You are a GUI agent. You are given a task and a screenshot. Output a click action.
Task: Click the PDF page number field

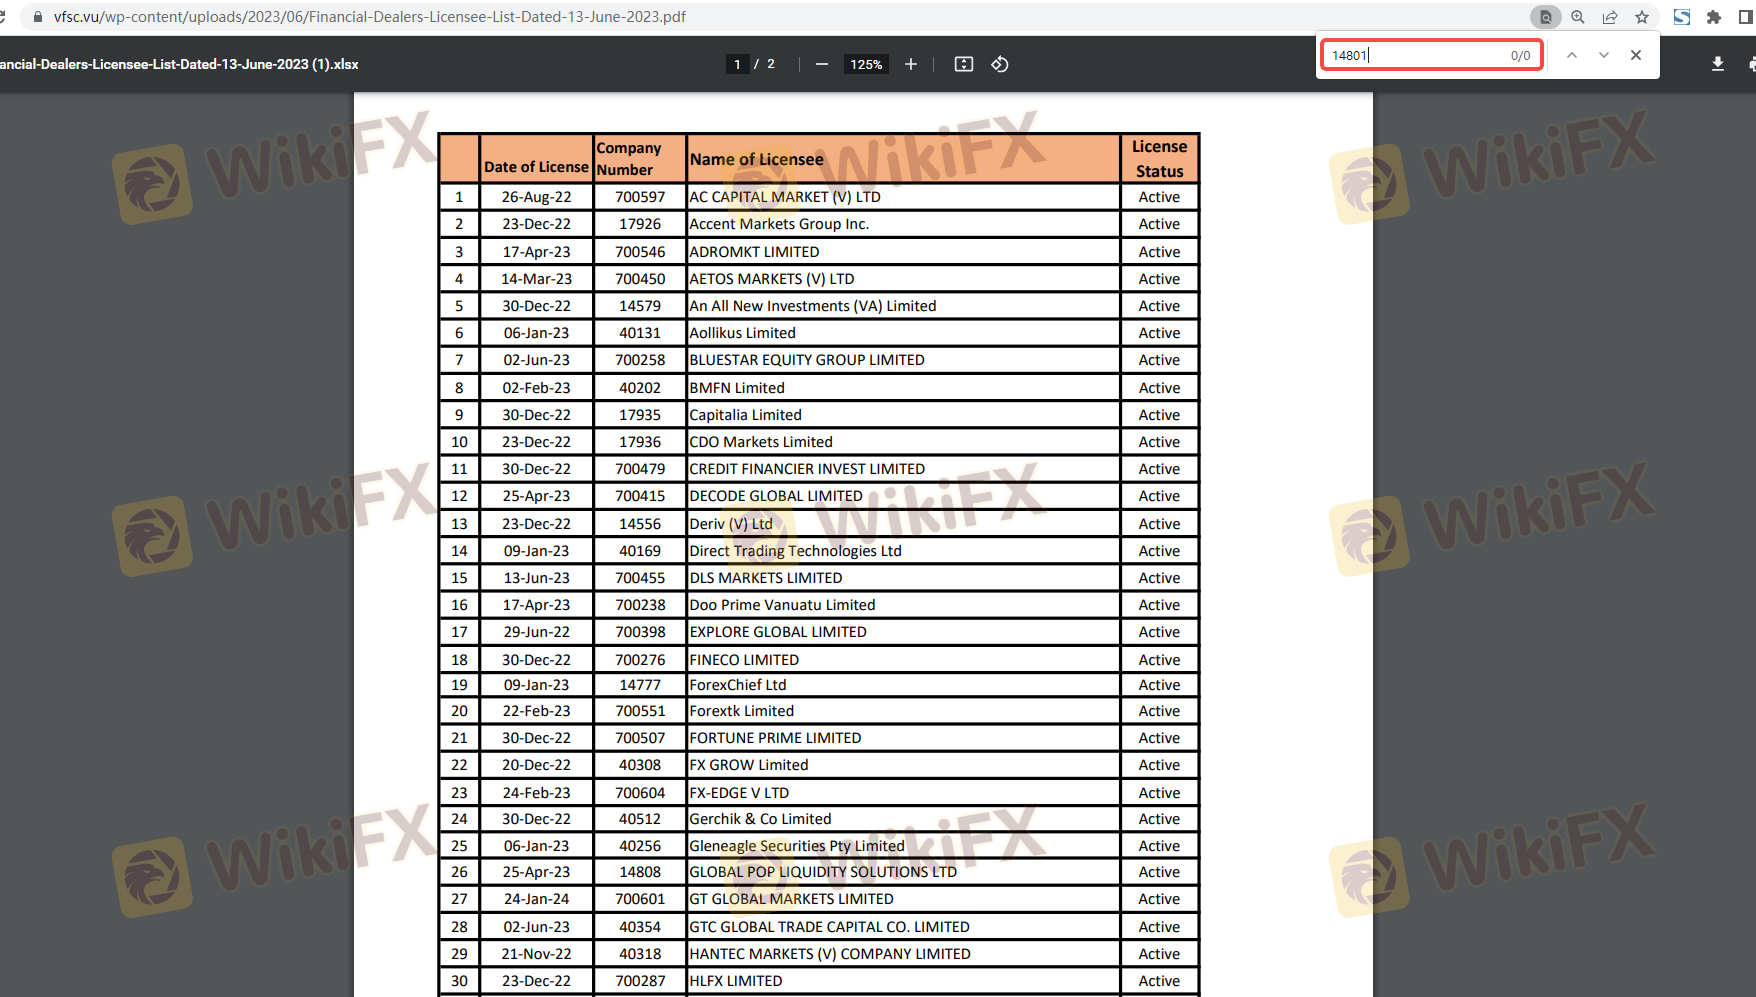click(x=737, y=64)
